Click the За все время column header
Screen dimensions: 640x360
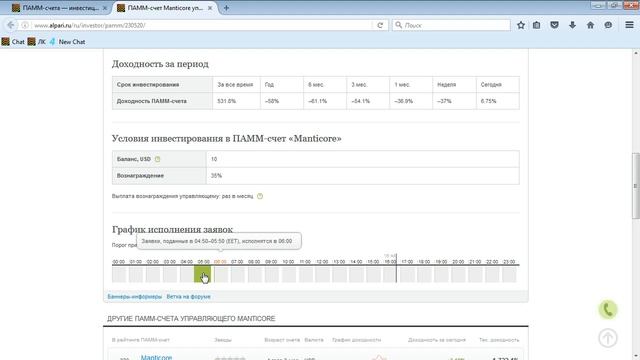(x=235, y=85)
